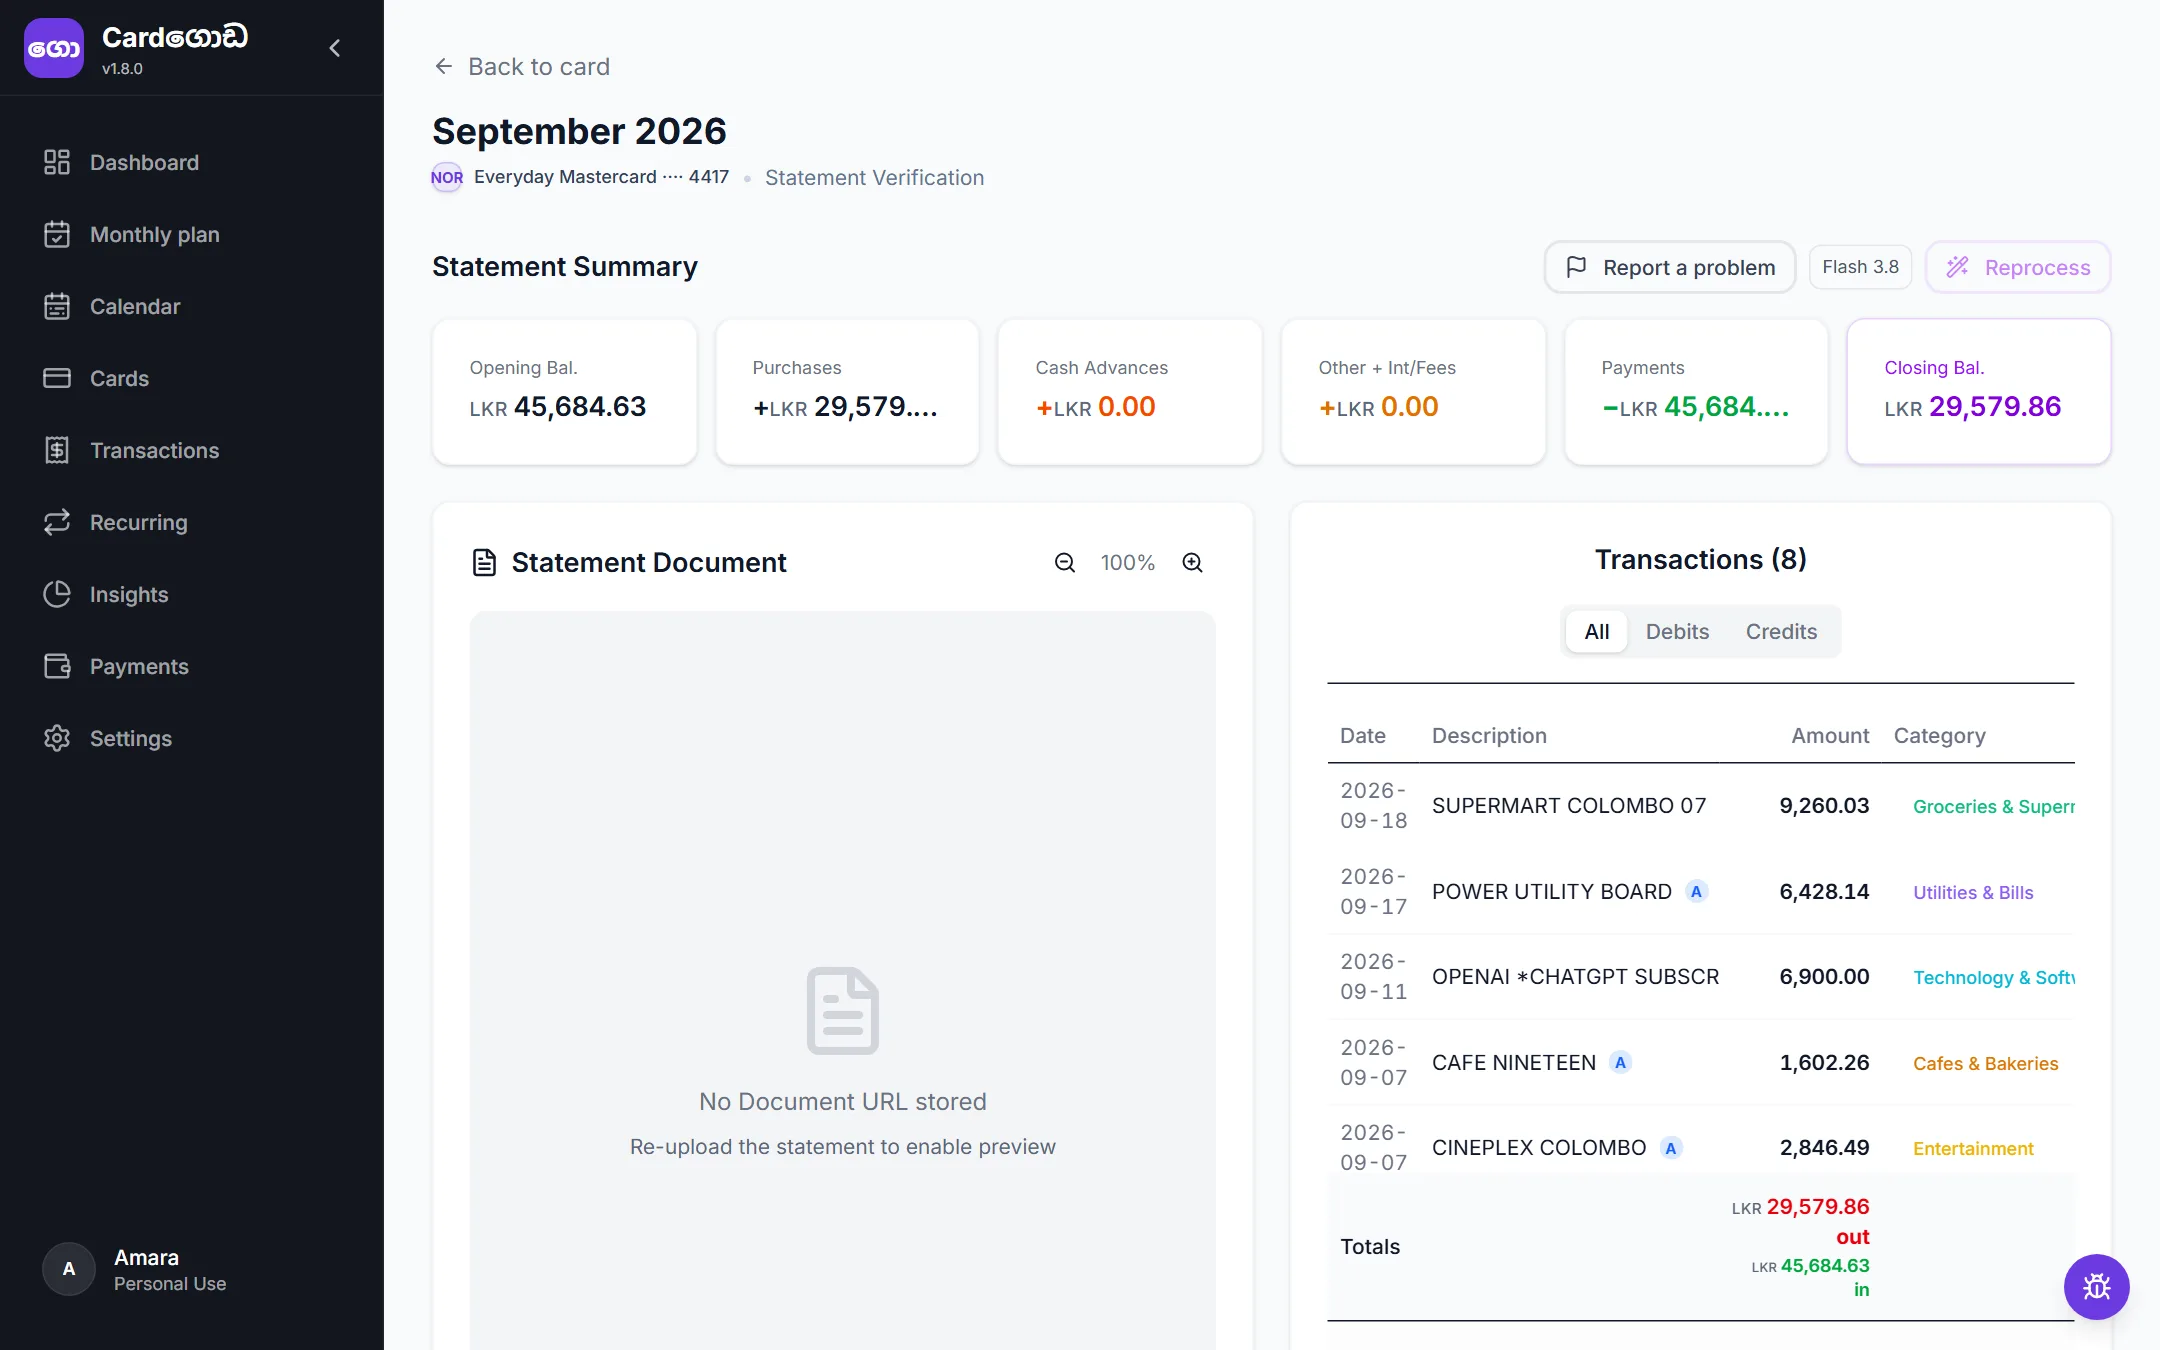The image size is (2160, 1350).
Task: Open the Flash 3.8 model selector
Action: point(1860,267)
